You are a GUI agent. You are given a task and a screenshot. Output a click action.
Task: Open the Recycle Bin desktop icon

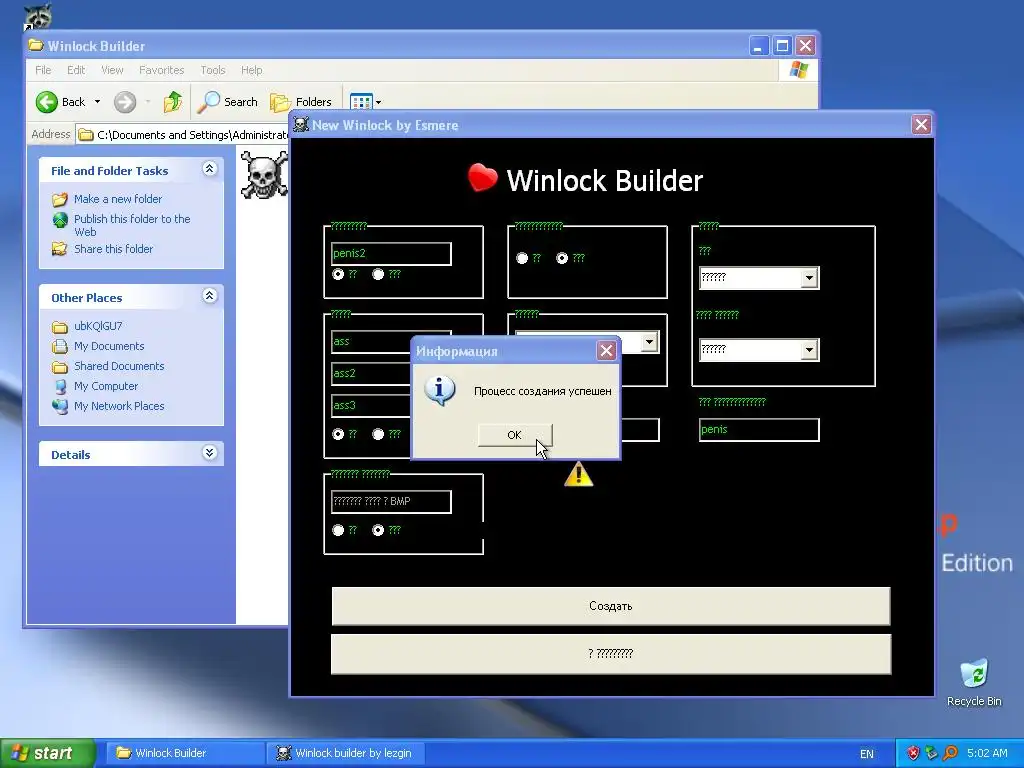point(974,683)
